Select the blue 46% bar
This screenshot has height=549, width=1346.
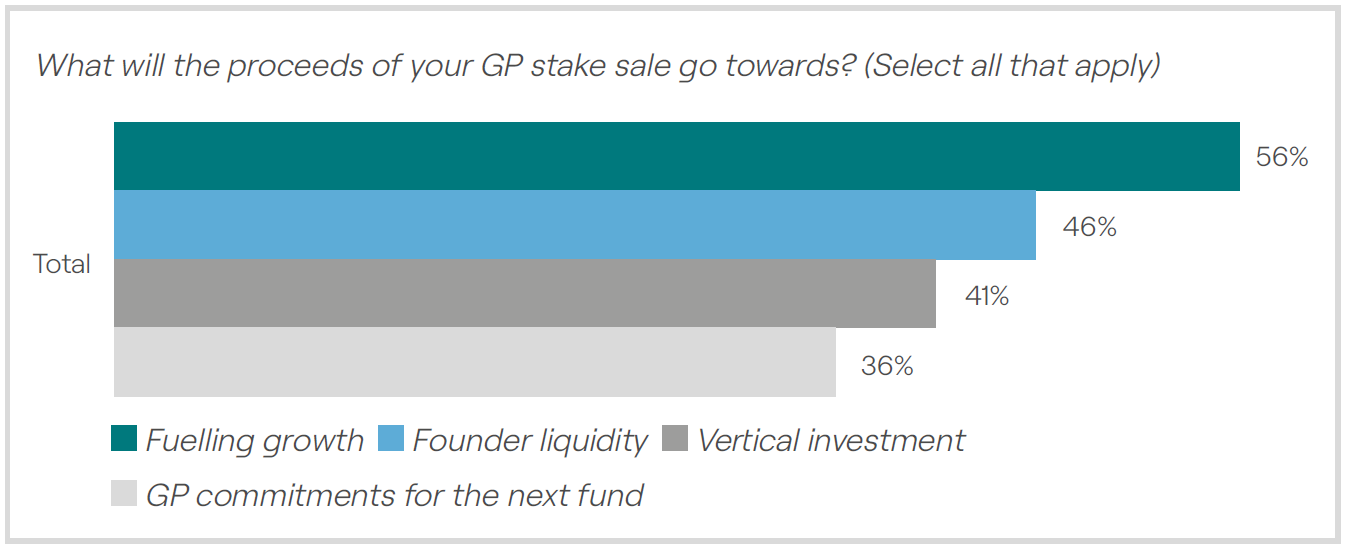click(574, 225)
